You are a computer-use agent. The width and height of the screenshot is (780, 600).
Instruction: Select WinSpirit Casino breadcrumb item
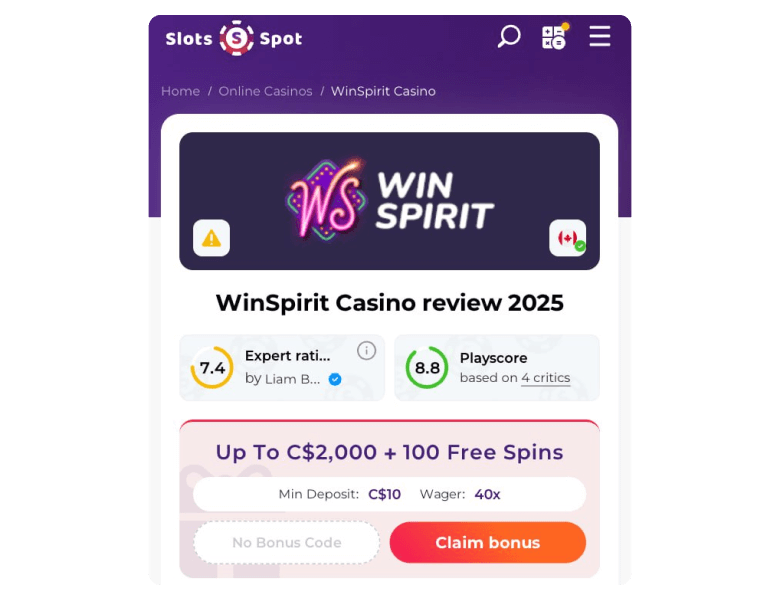383,91
